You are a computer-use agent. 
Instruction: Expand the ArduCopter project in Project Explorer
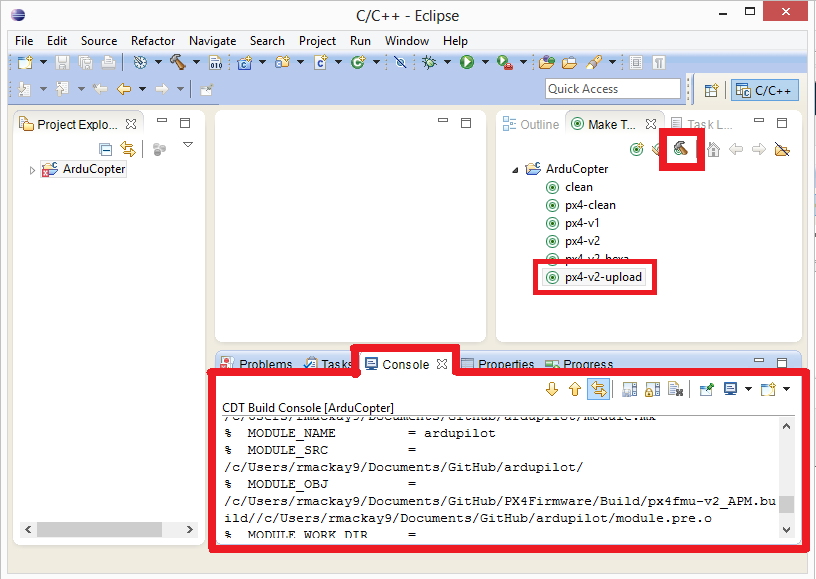pos(32,170)
